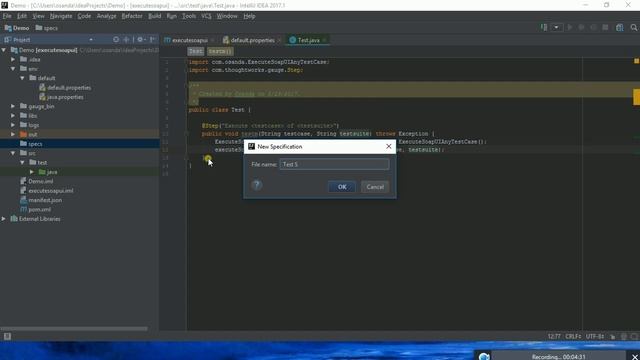640x360 pixels.
Task: Collapse the Demo [executesoapui] root node
Action: tap(4, 50)
